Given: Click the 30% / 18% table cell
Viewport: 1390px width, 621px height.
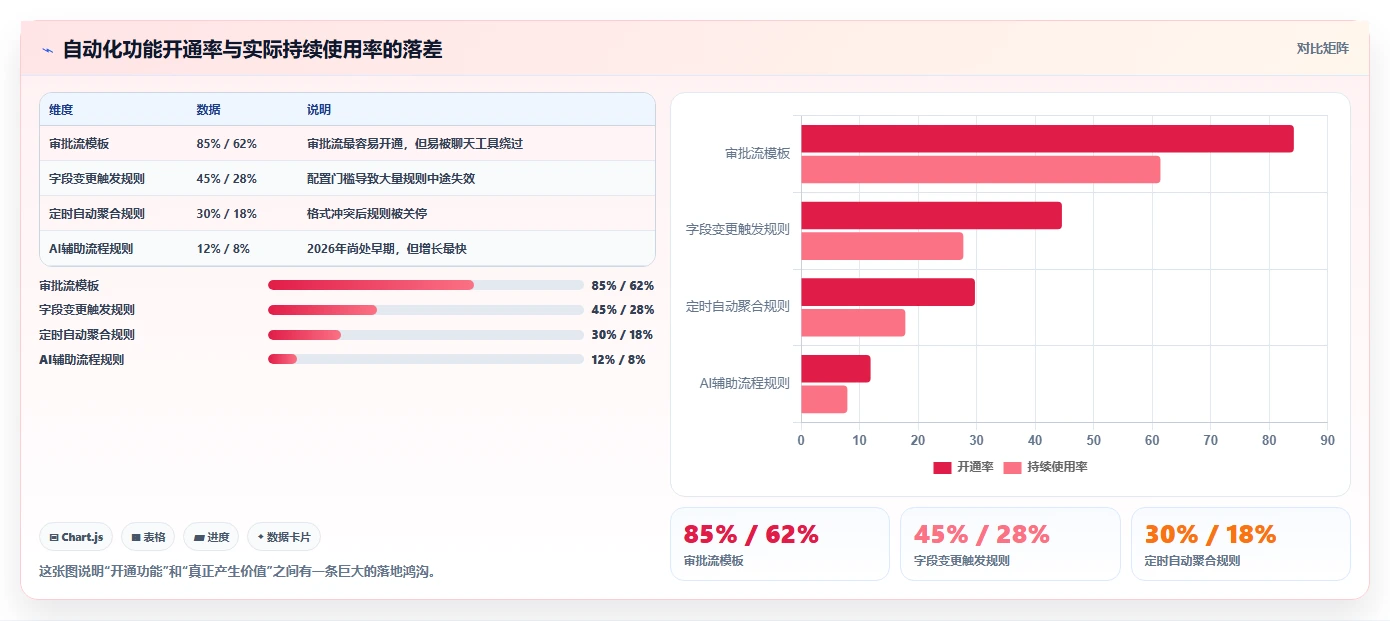Looking at the screenshot, I should point(227,214).
